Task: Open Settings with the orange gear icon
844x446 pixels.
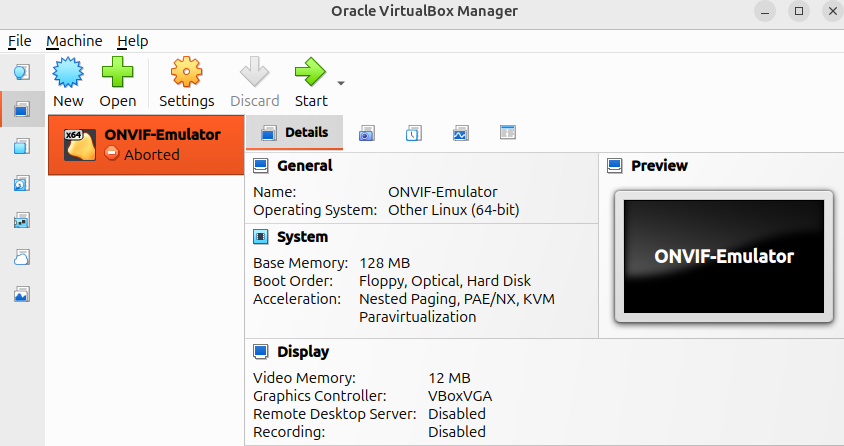Action: [186, 74]
